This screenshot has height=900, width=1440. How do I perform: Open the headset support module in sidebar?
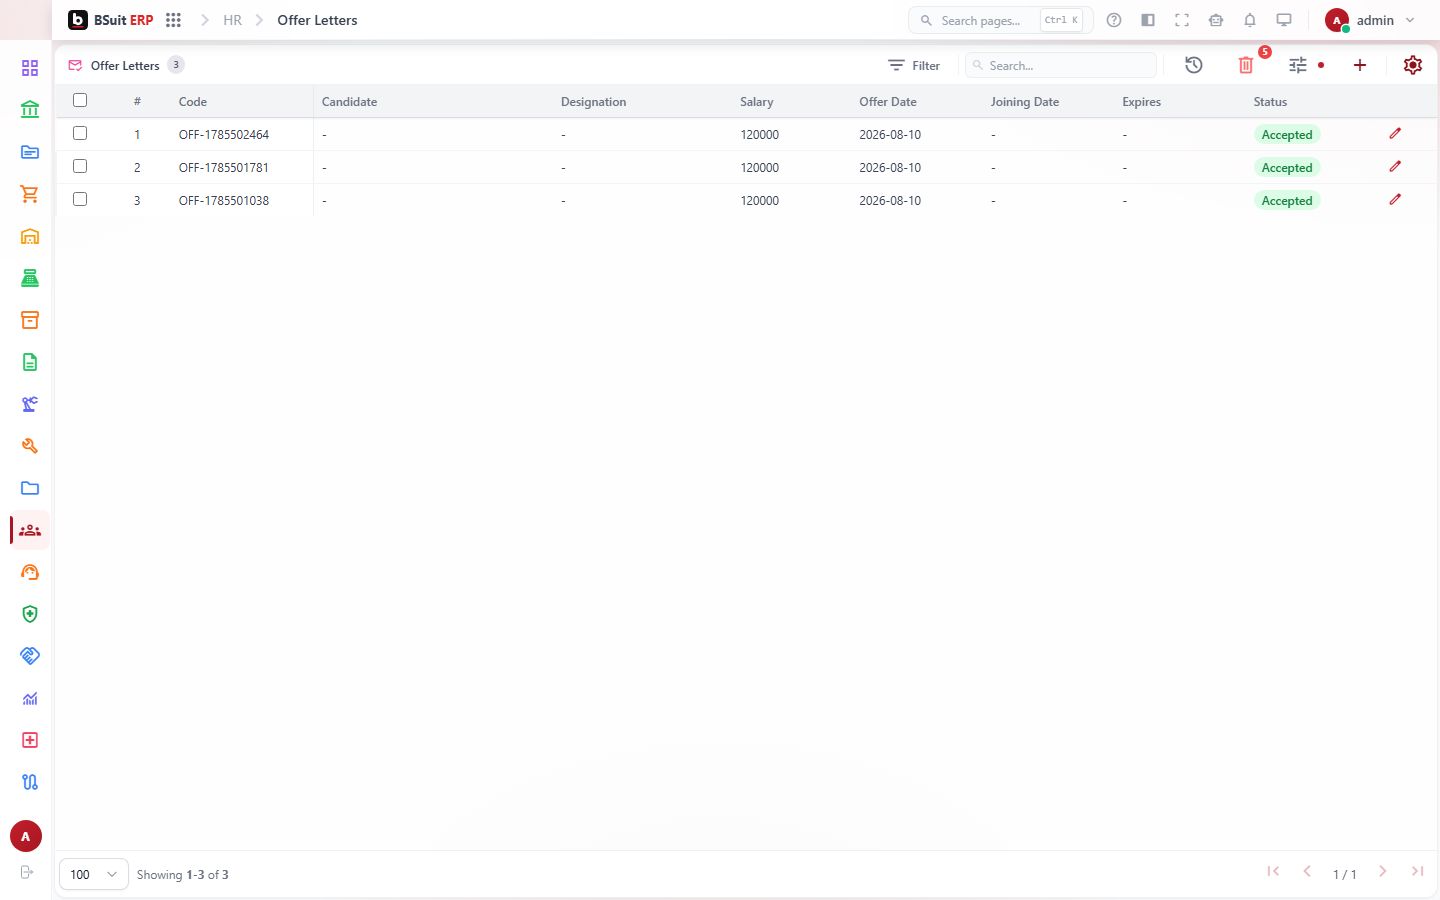tap(30, 572)
